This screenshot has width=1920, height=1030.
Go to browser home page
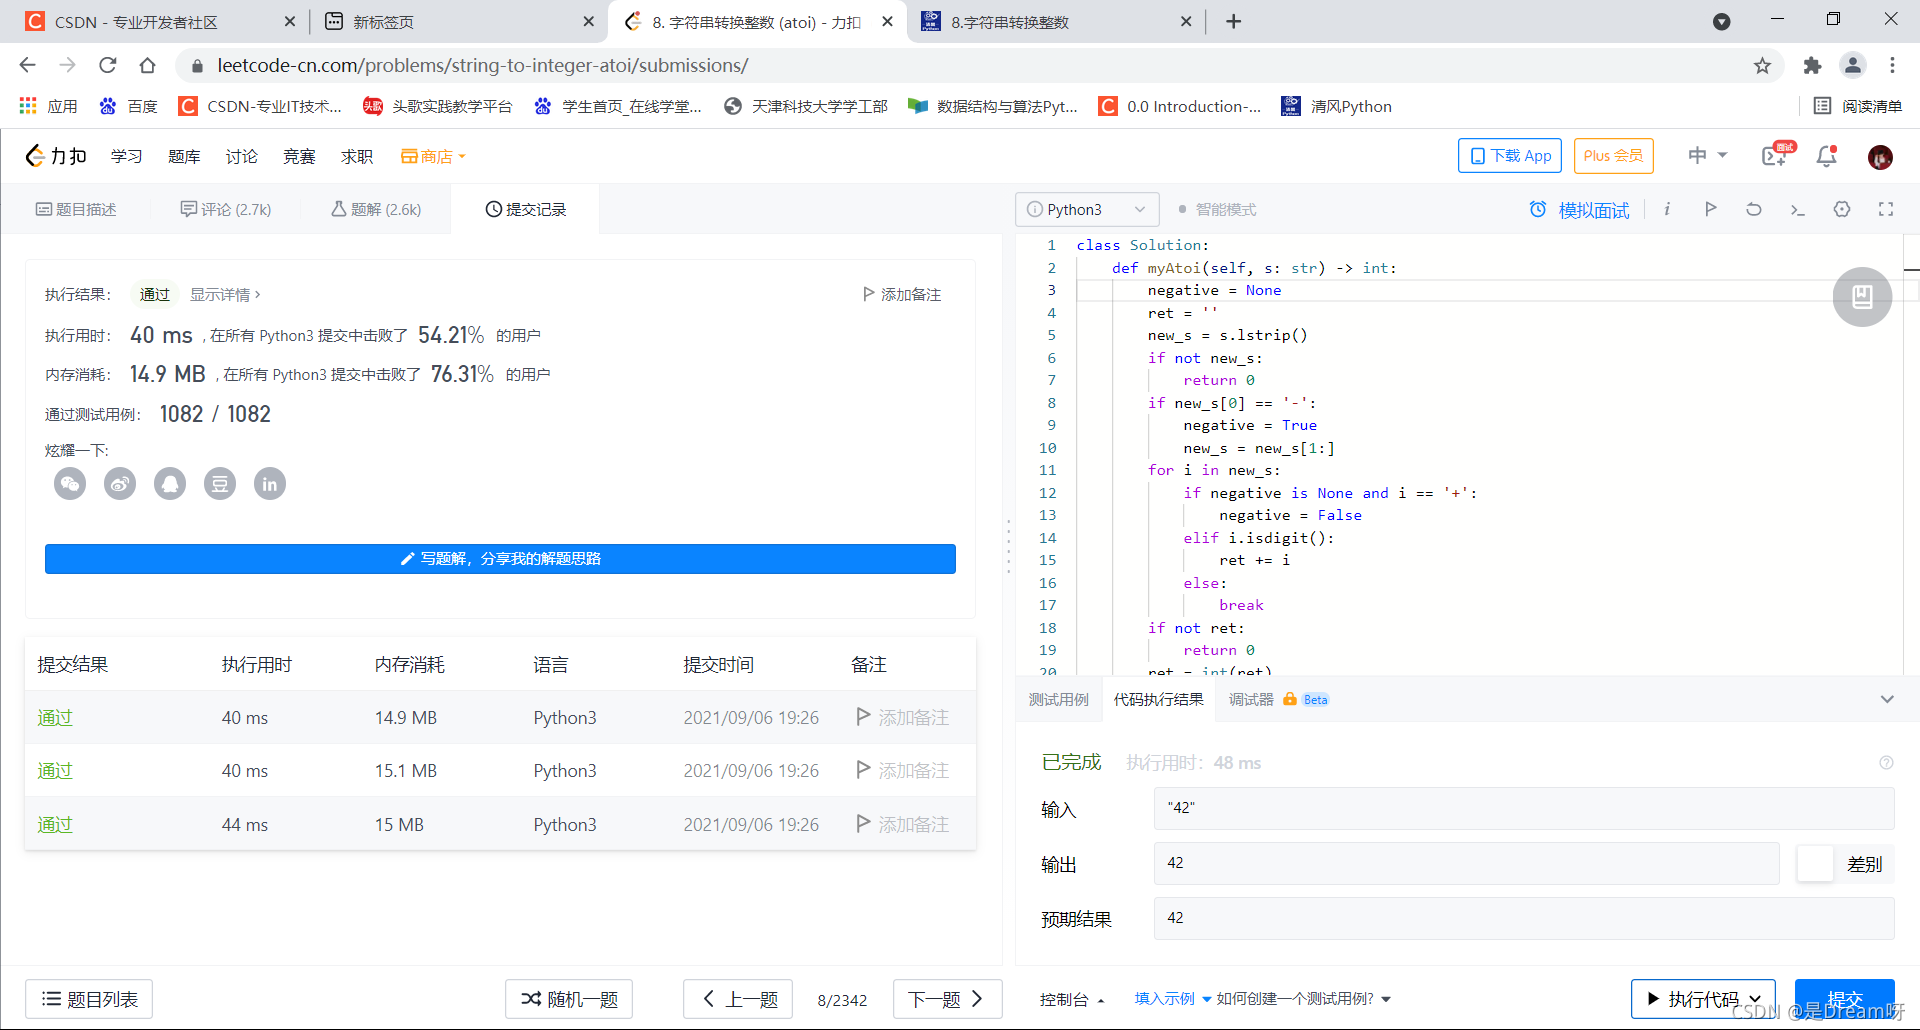147,65
